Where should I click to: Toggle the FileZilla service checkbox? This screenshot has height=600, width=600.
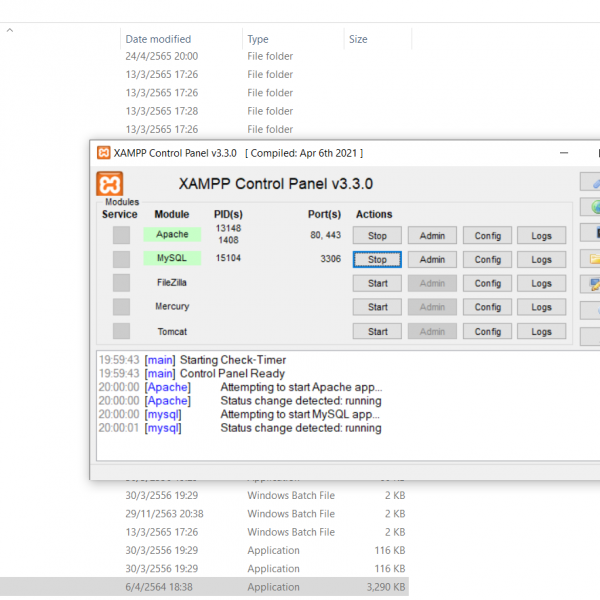pyautogui.click(x=121, y=283)
